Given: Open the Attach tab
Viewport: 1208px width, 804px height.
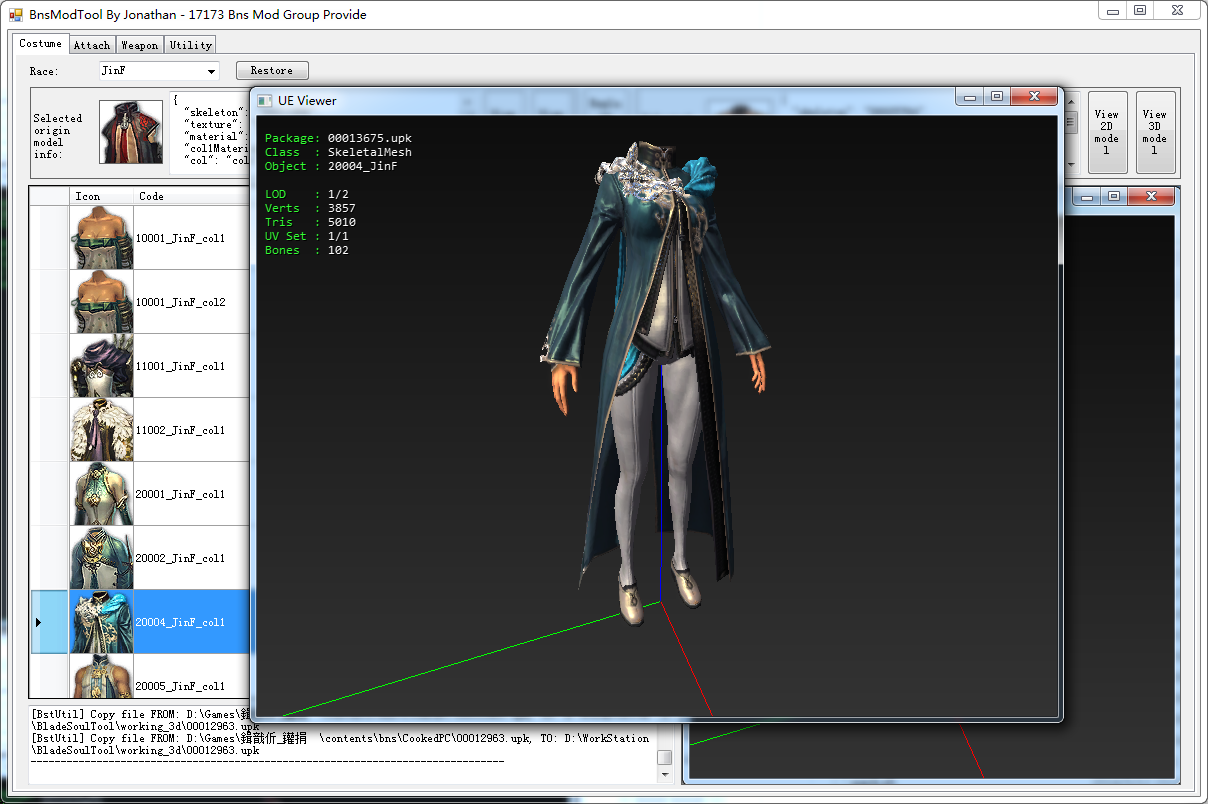Looking at the screenshot, I should 92,45.
